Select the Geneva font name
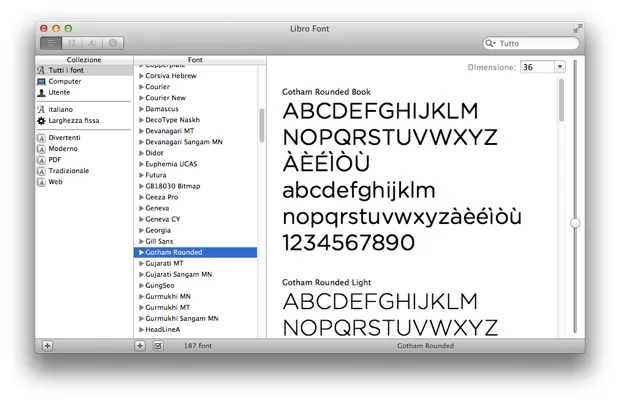This screenshot has height=402, width=620. 157,208
